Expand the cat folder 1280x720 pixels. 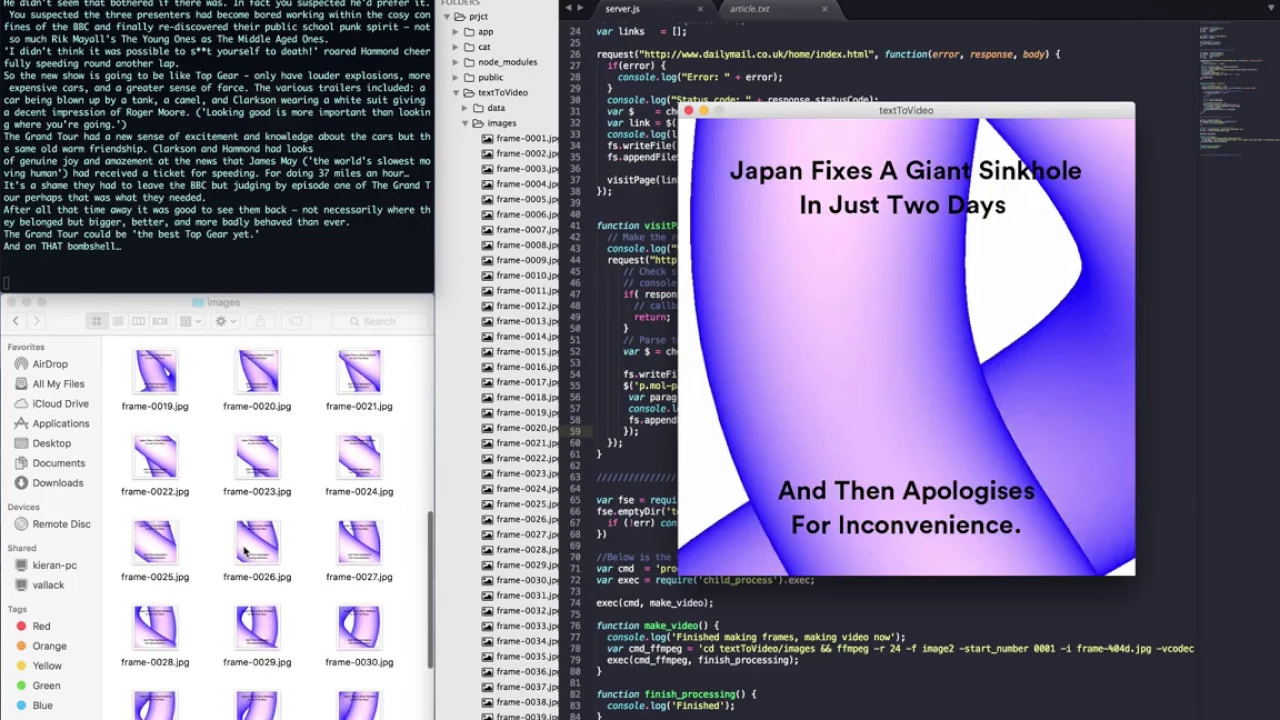(456, 47)
